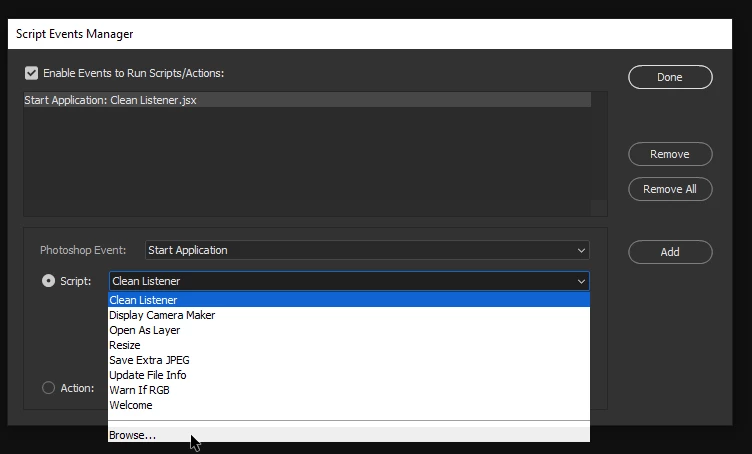Select the Action radio button
Screen dimensions: 752x454
click(x=48, y=387)
